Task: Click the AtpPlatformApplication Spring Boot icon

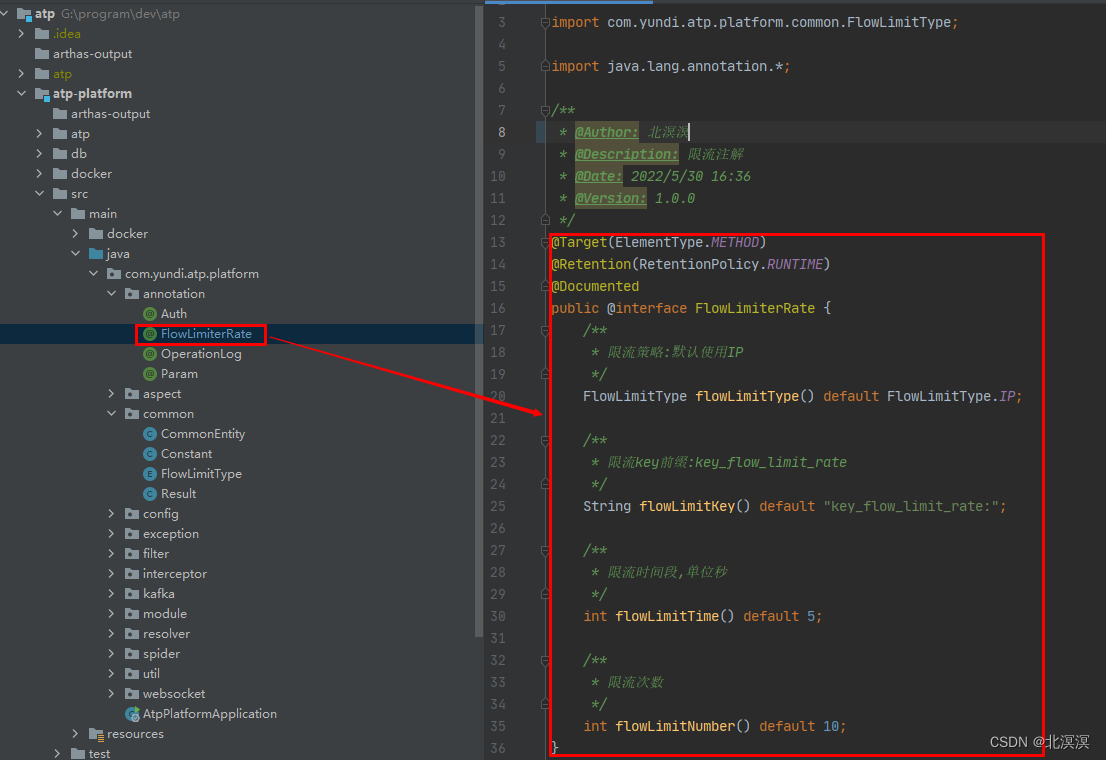Action: click(132, 714)
